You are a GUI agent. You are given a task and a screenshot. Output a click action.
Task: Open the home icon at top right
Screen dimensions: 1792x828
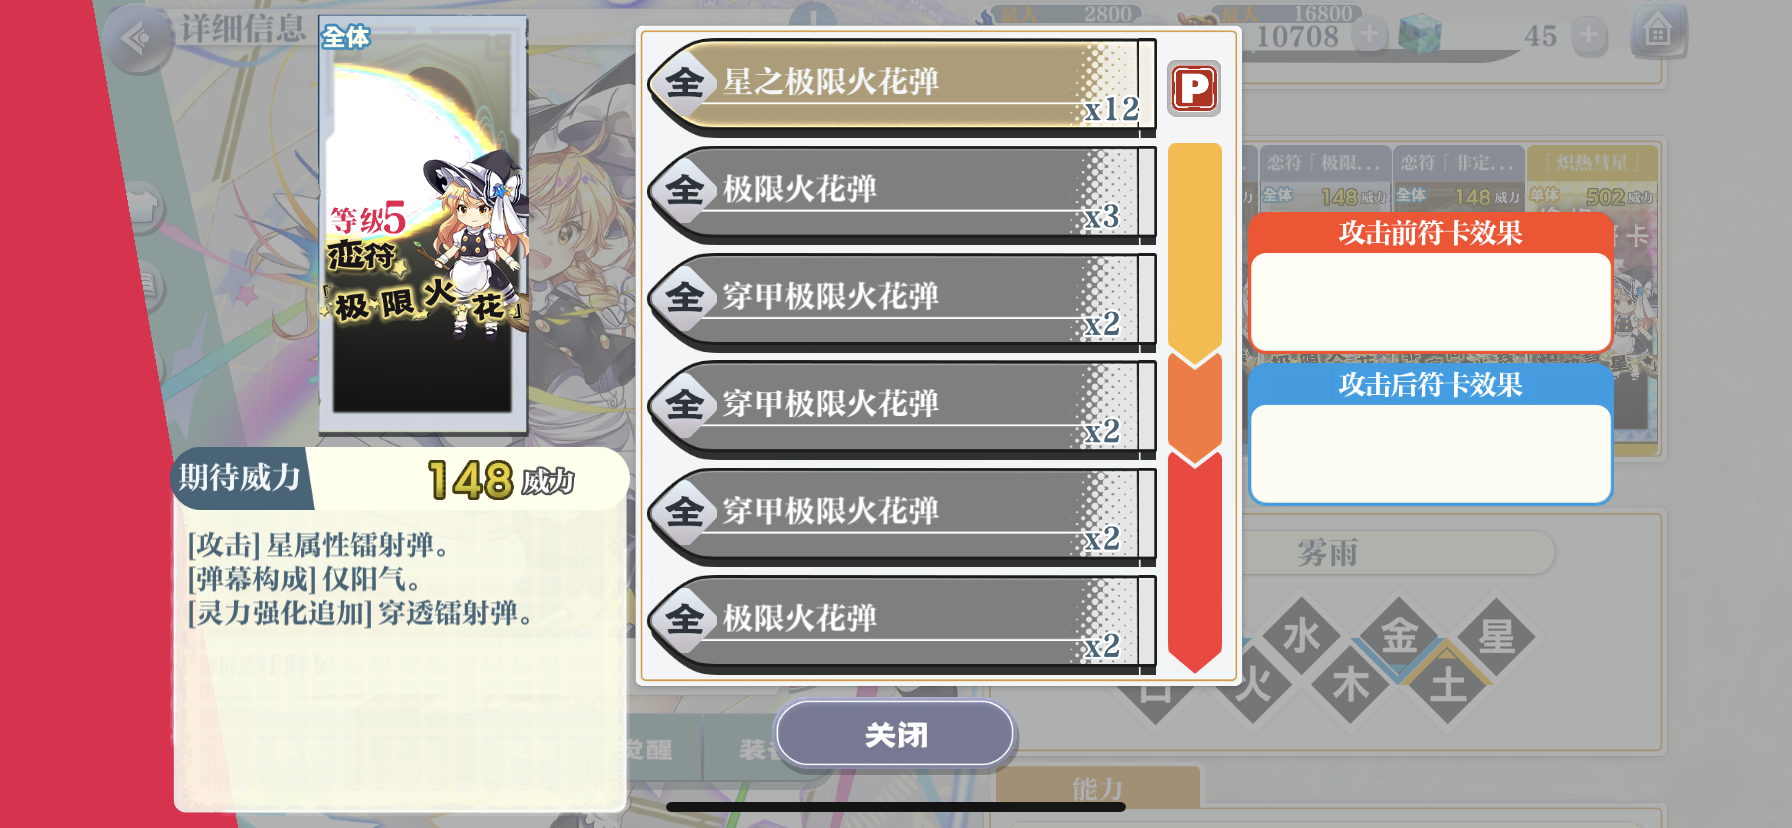tap(1657, 33)
